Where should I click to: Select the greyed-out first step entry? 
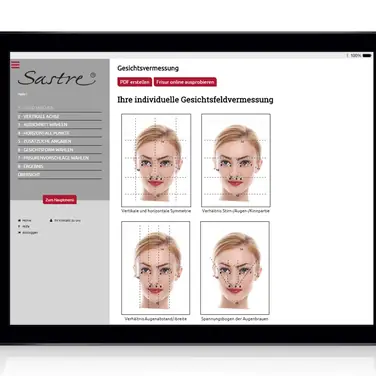60,108
